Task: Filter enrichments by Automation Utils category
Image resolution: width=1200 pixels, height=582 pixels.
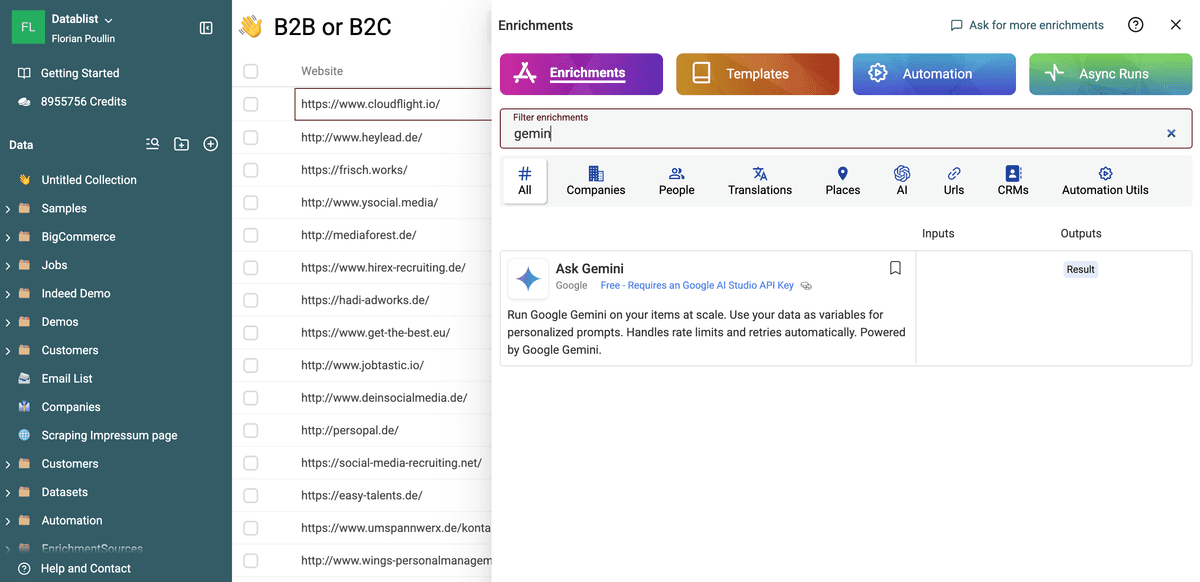Action: click(1105, 181)
